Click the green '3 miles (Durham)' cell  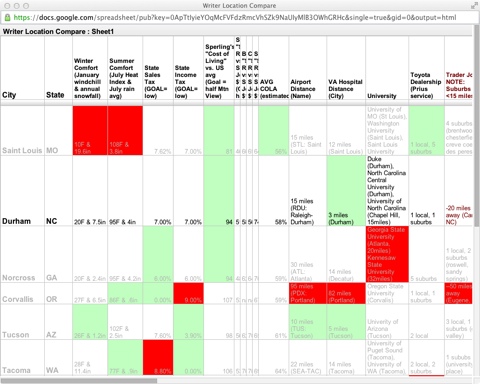pyautogui.click(x=346, y=191)
